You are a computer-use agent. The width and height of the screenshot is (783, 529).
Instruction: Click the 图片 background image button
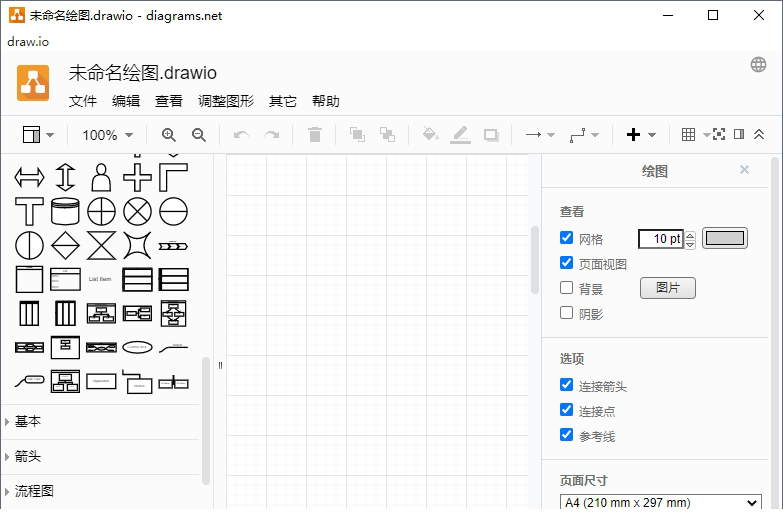(668, 288)
